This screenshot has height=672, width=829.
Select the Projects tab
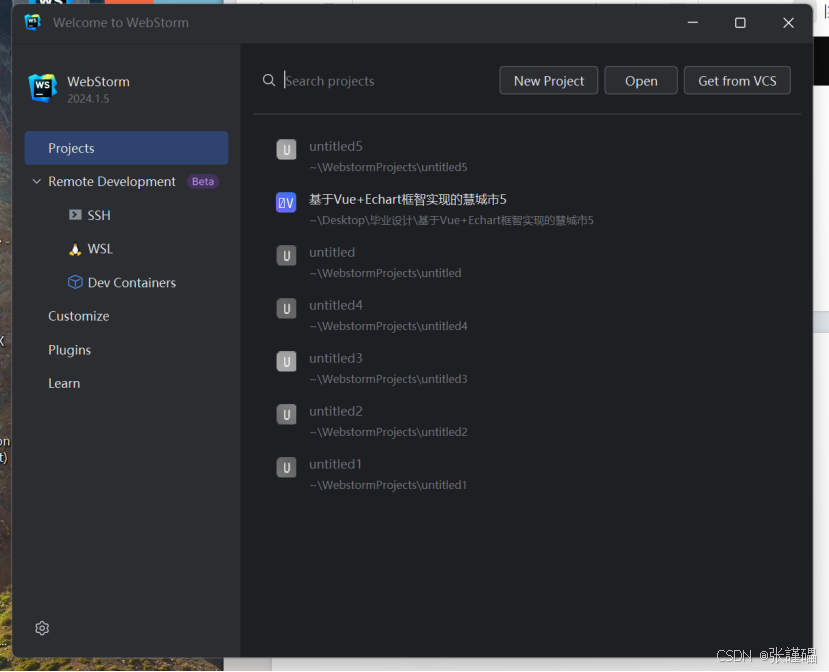click(x=126, y=148)
